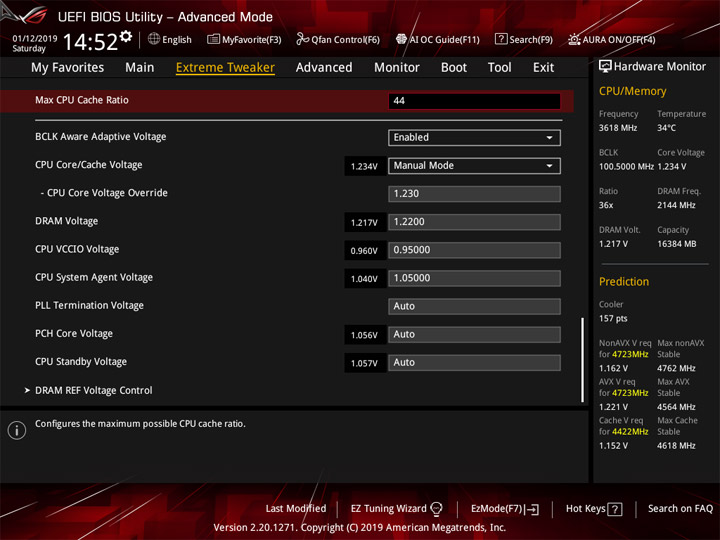Expand DRAM REF Voltage Control submenu
The image size is (720, 540).
click(94, 390)
